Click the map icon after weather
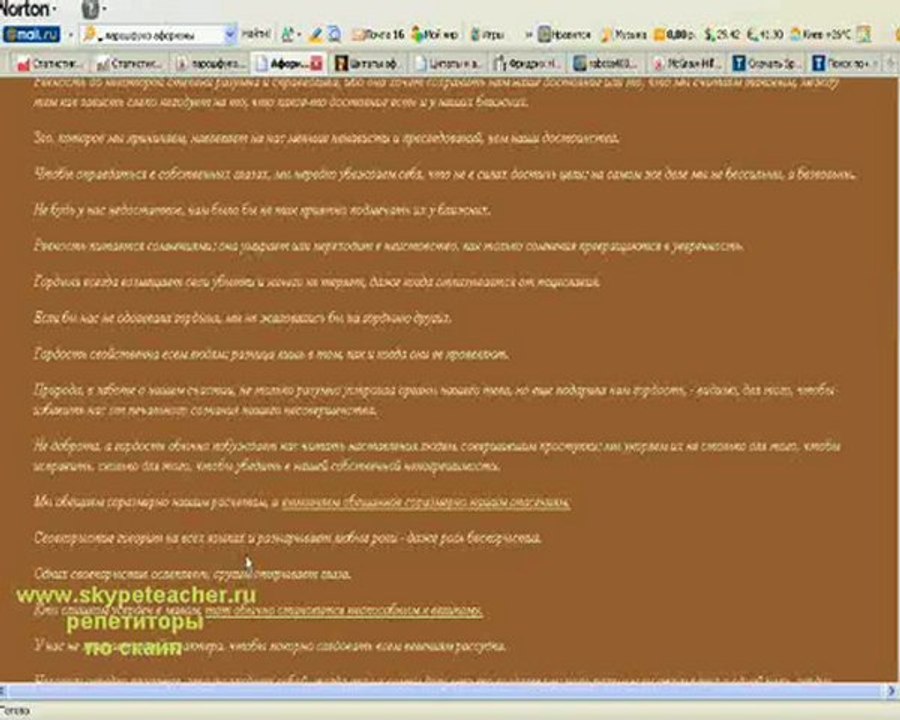This screenshot has height=720, width=900. pos(863,35)
